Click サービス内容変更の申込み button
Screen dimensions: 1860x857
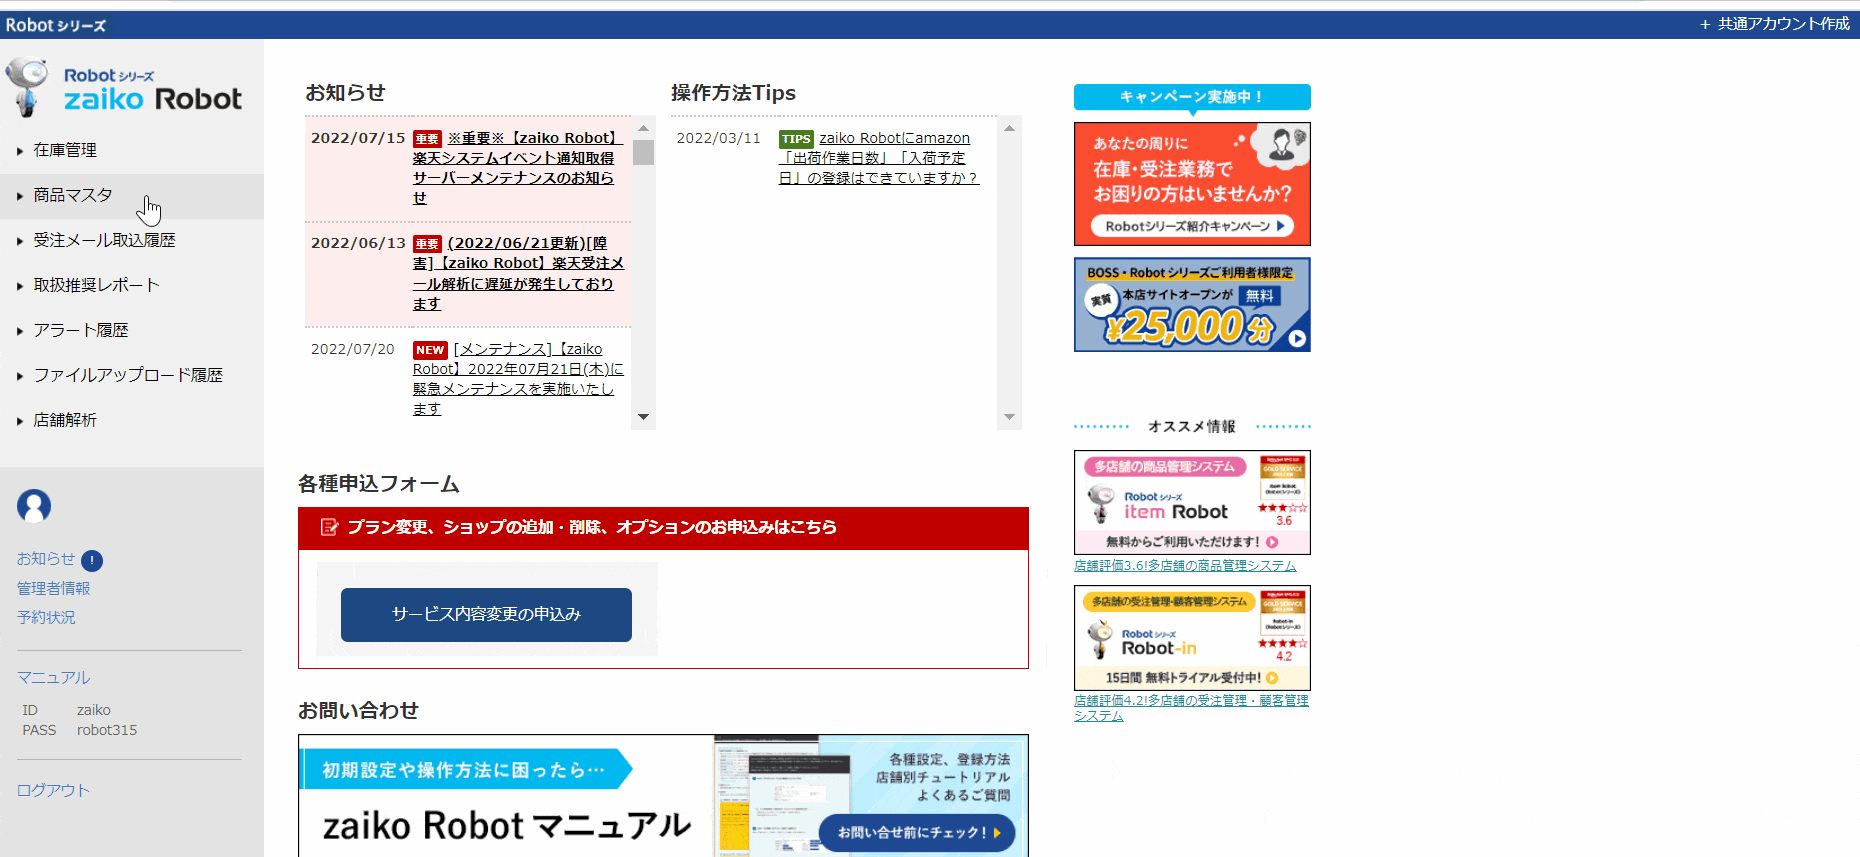(x=486, y=615)
